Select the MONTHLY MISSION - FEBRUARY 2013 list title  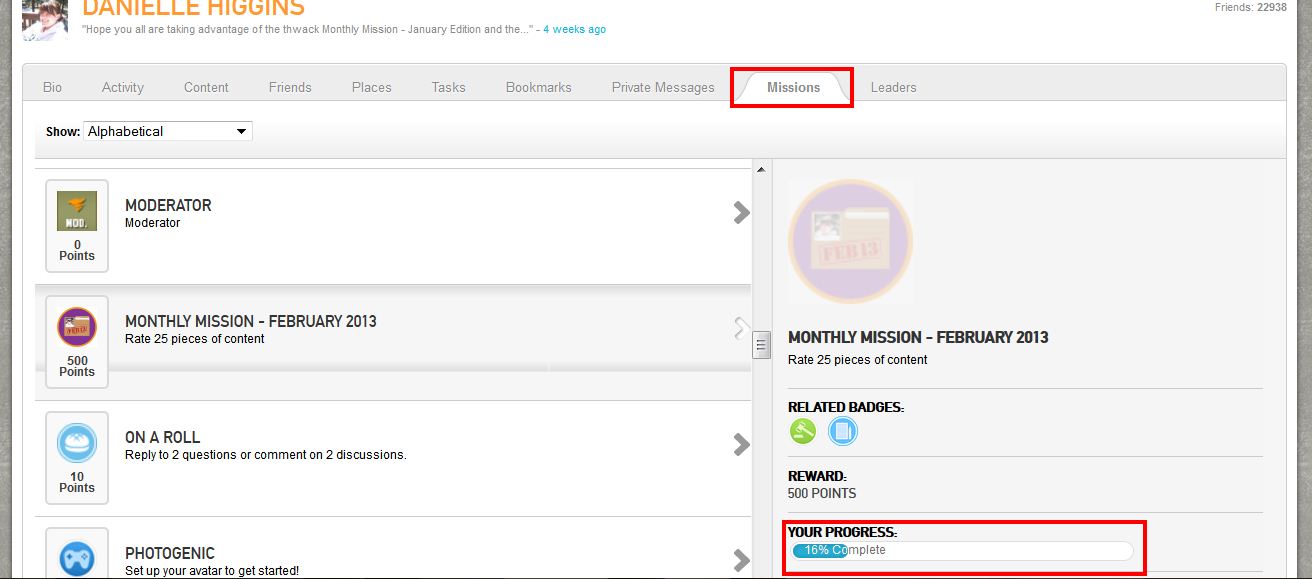pyautogui.click(x=251, y=321)
